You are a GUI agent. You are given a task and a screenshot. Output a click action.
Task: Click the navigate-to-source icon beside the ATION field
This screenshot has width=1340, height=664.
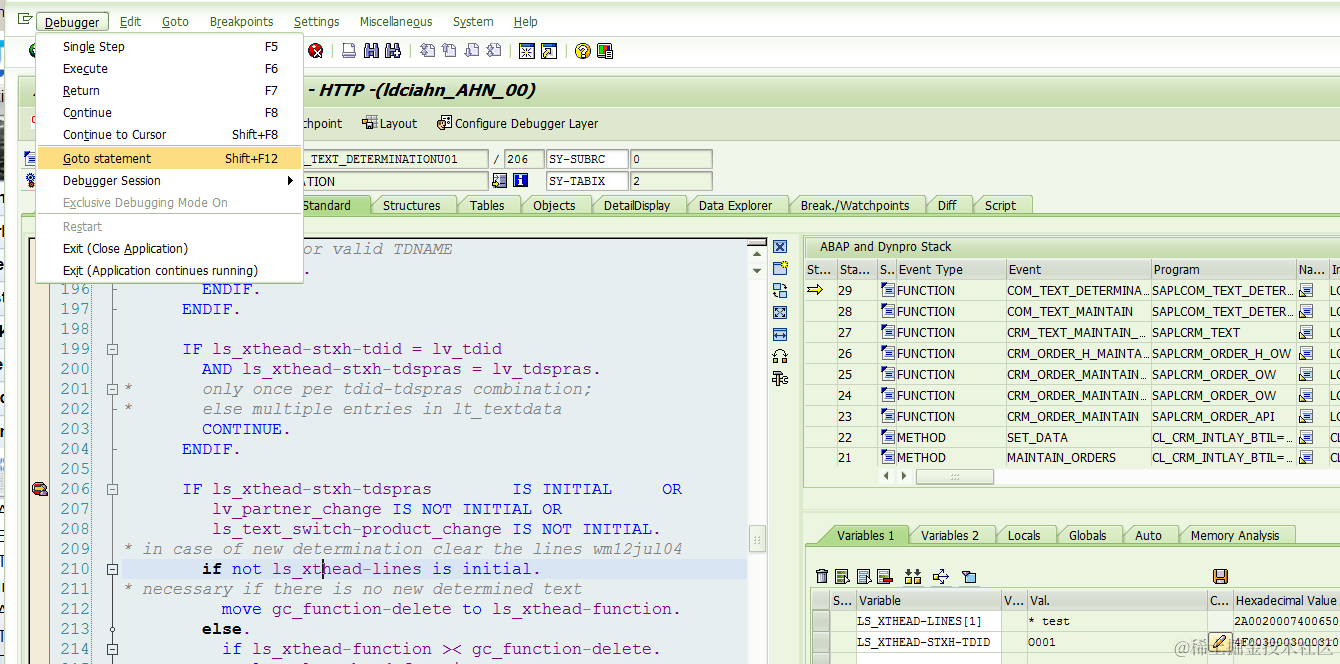tap(499, 181)
